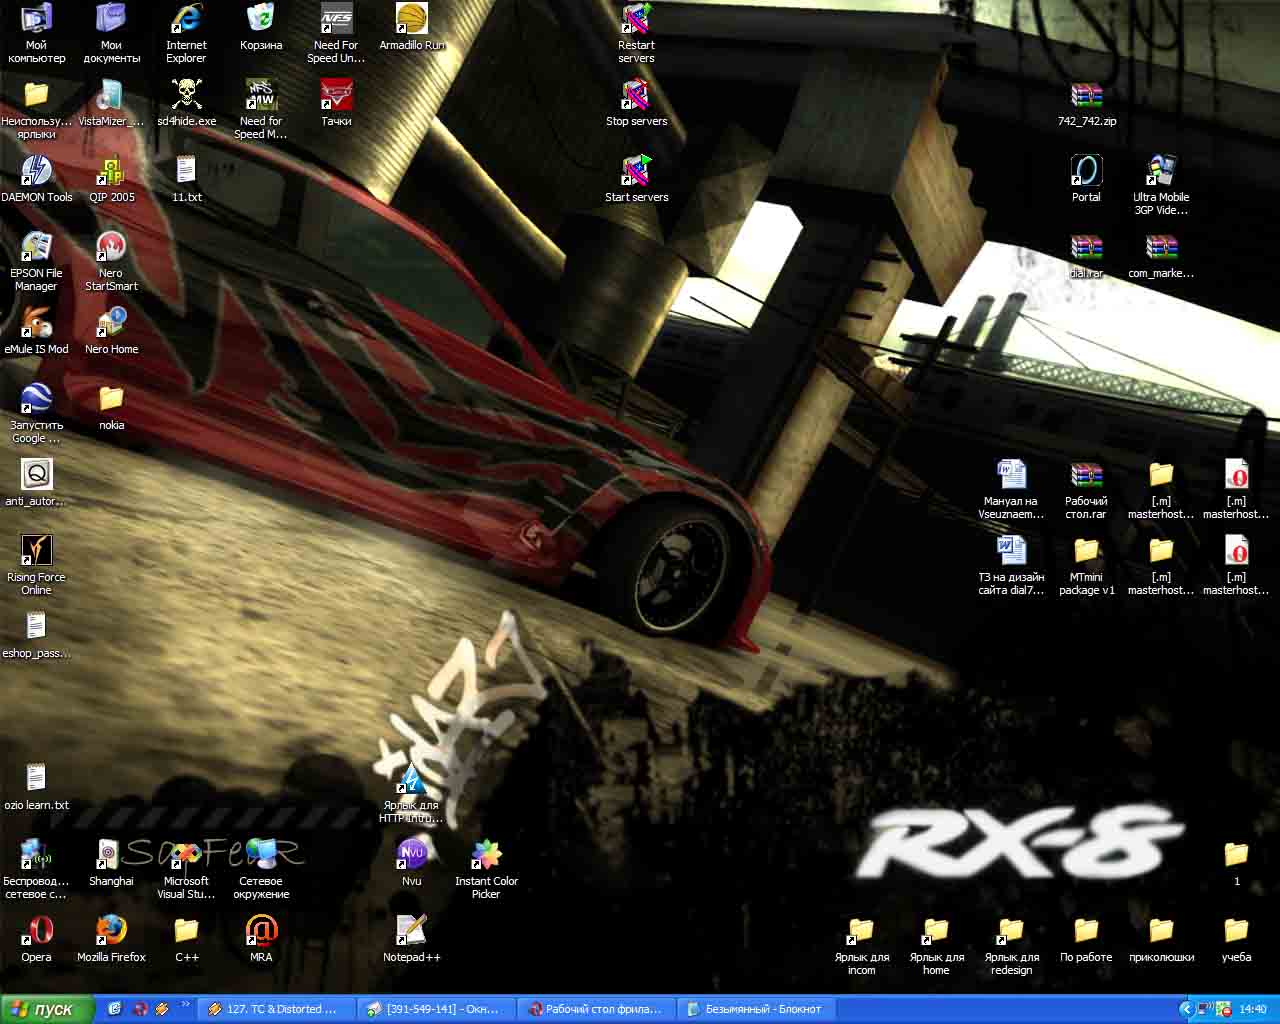Viewport: 1280px width, 1024px height.
Task: Show hidden system tray icons
Action: pyautogui.click(x=1186, y=1009)
